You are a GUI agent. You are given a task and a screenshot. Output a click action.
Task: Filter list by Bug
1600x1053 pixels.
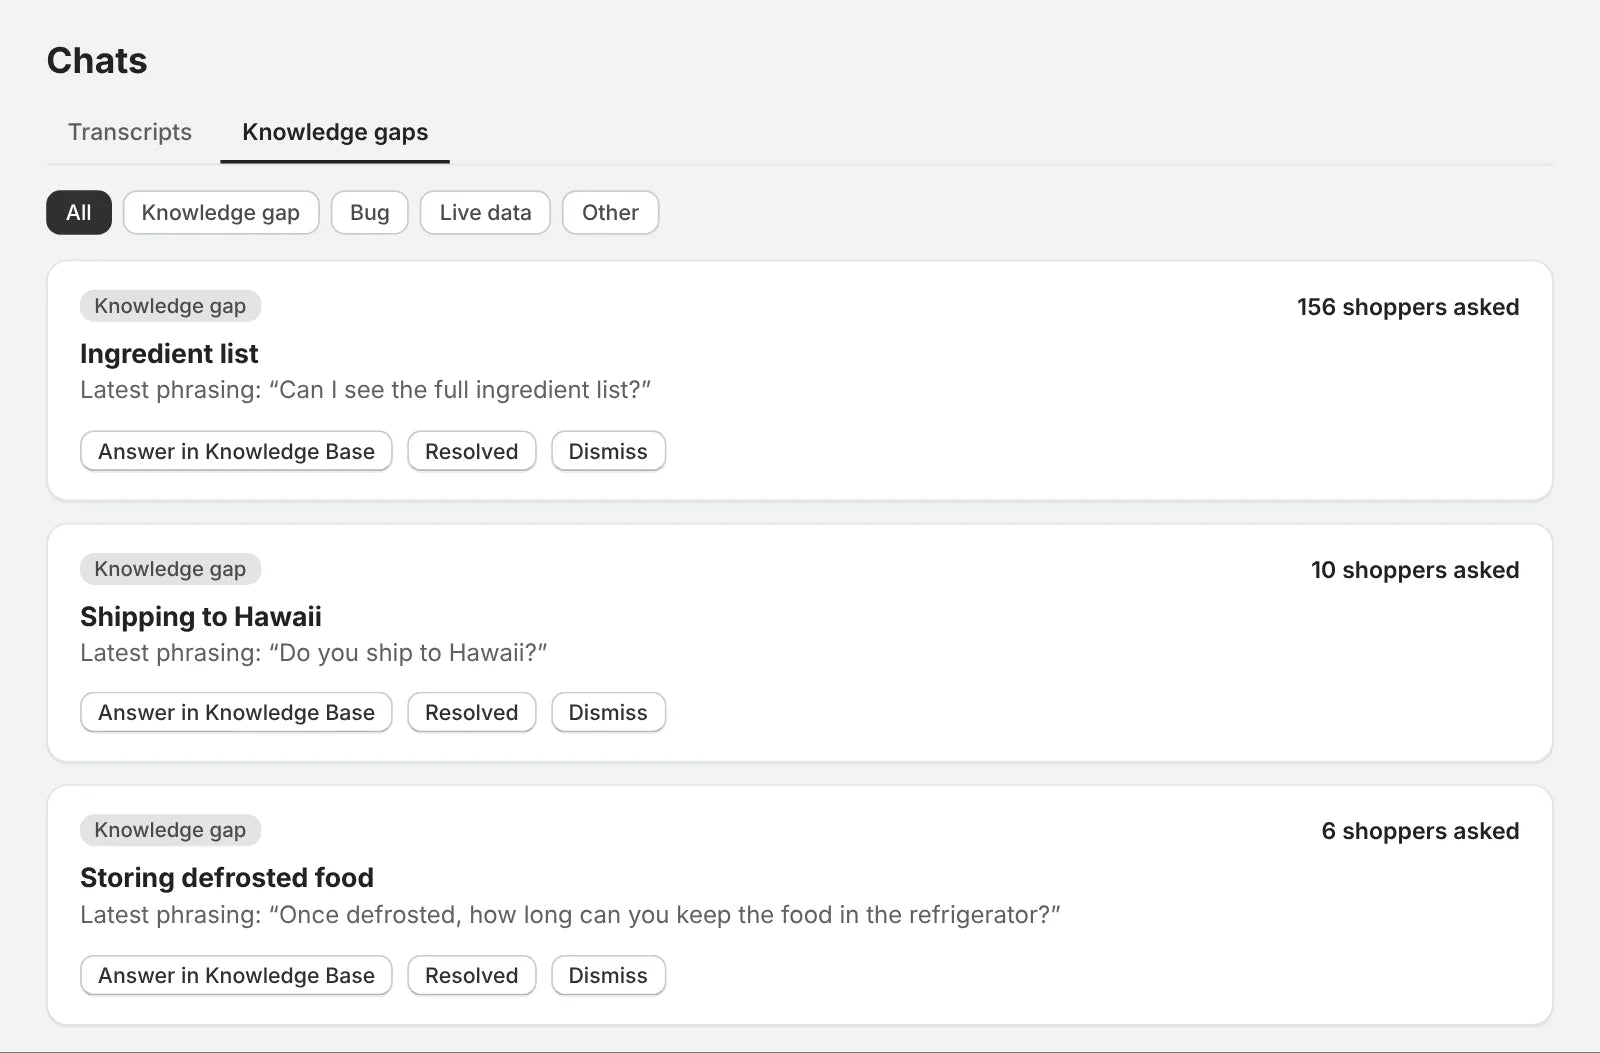[370, 213]
